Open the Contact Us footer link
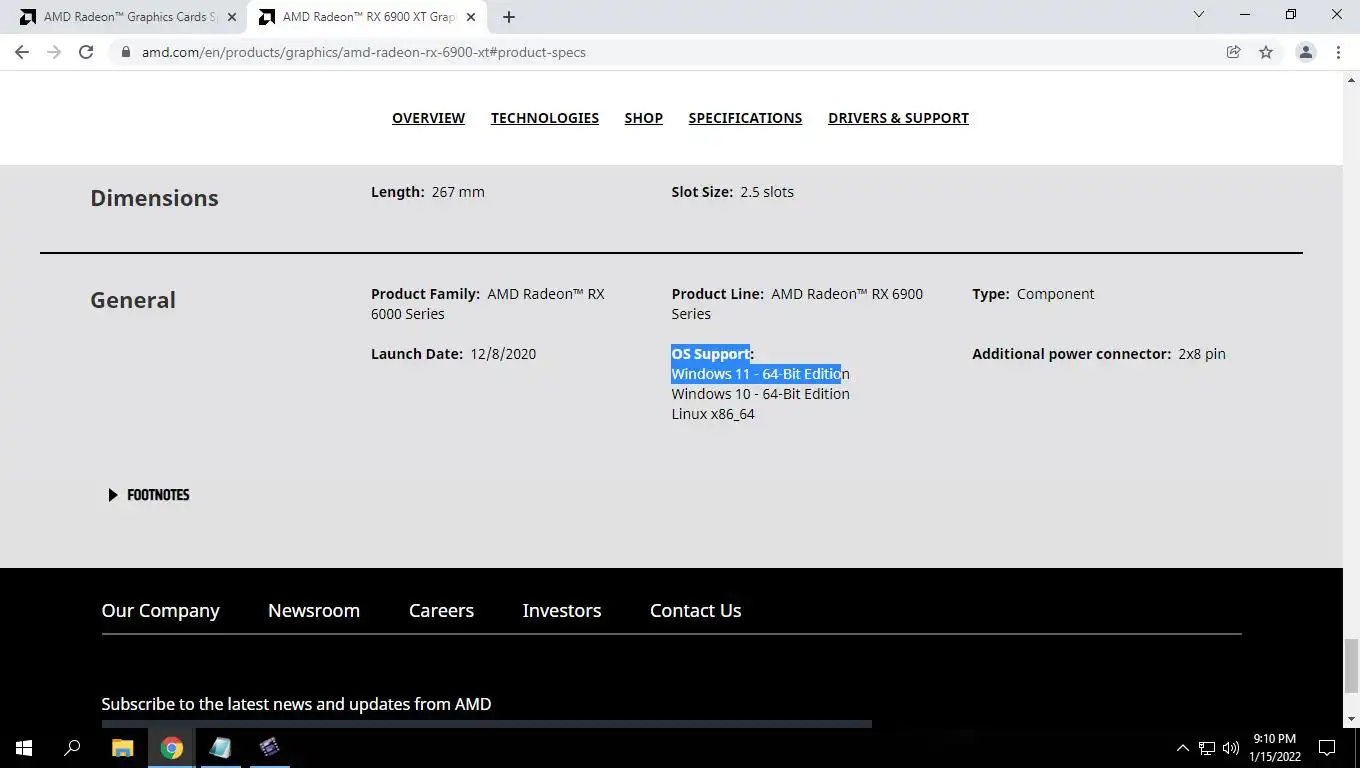This screenshot has height=768, width=1360. tap(696, 610)
